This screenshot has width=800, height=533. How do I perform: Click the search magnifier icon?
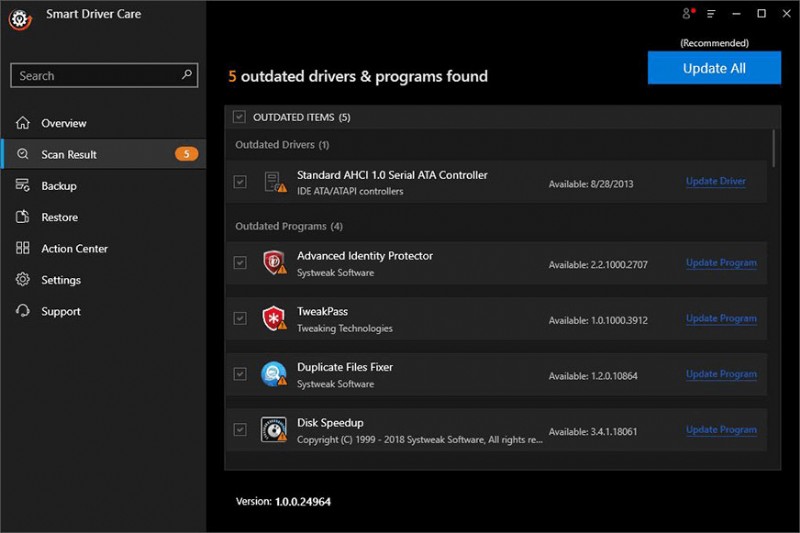click(x=186, y=75)
